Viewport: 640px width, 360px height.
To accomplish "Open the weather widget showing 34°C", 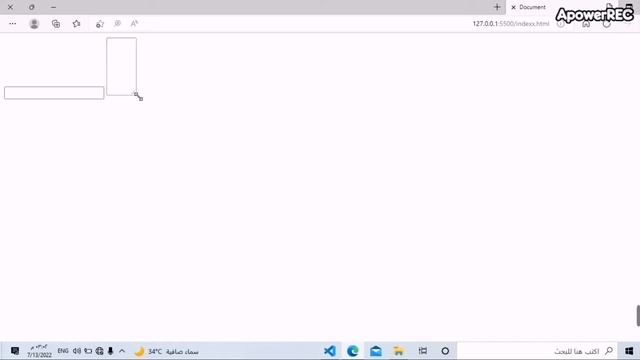I will (167, 351).
